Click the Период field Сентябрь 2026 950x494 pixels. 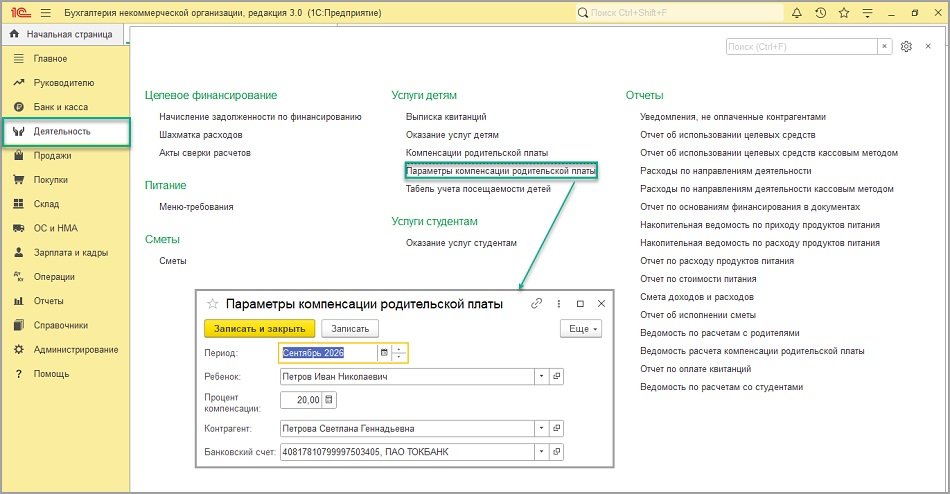click(328, 353)
